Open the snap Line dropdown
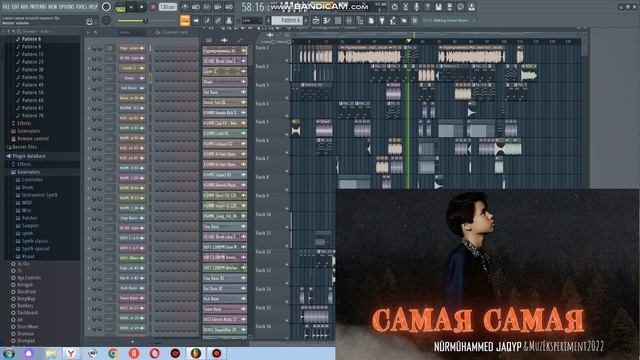 [x=252, y=20]
